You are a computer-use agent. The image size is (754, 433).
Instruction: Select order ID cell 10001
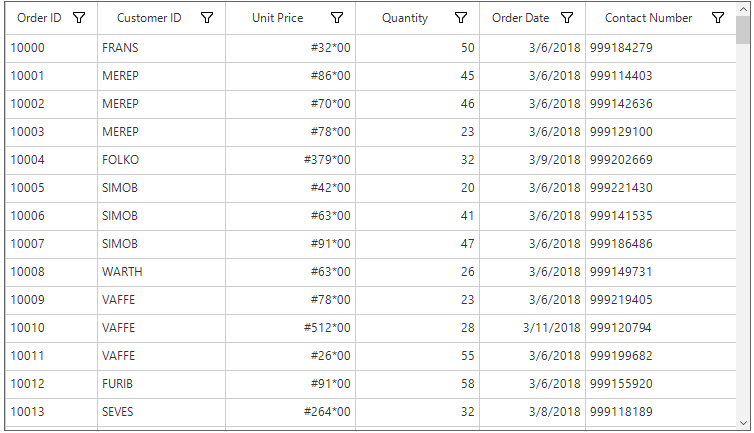pos(51,76)
